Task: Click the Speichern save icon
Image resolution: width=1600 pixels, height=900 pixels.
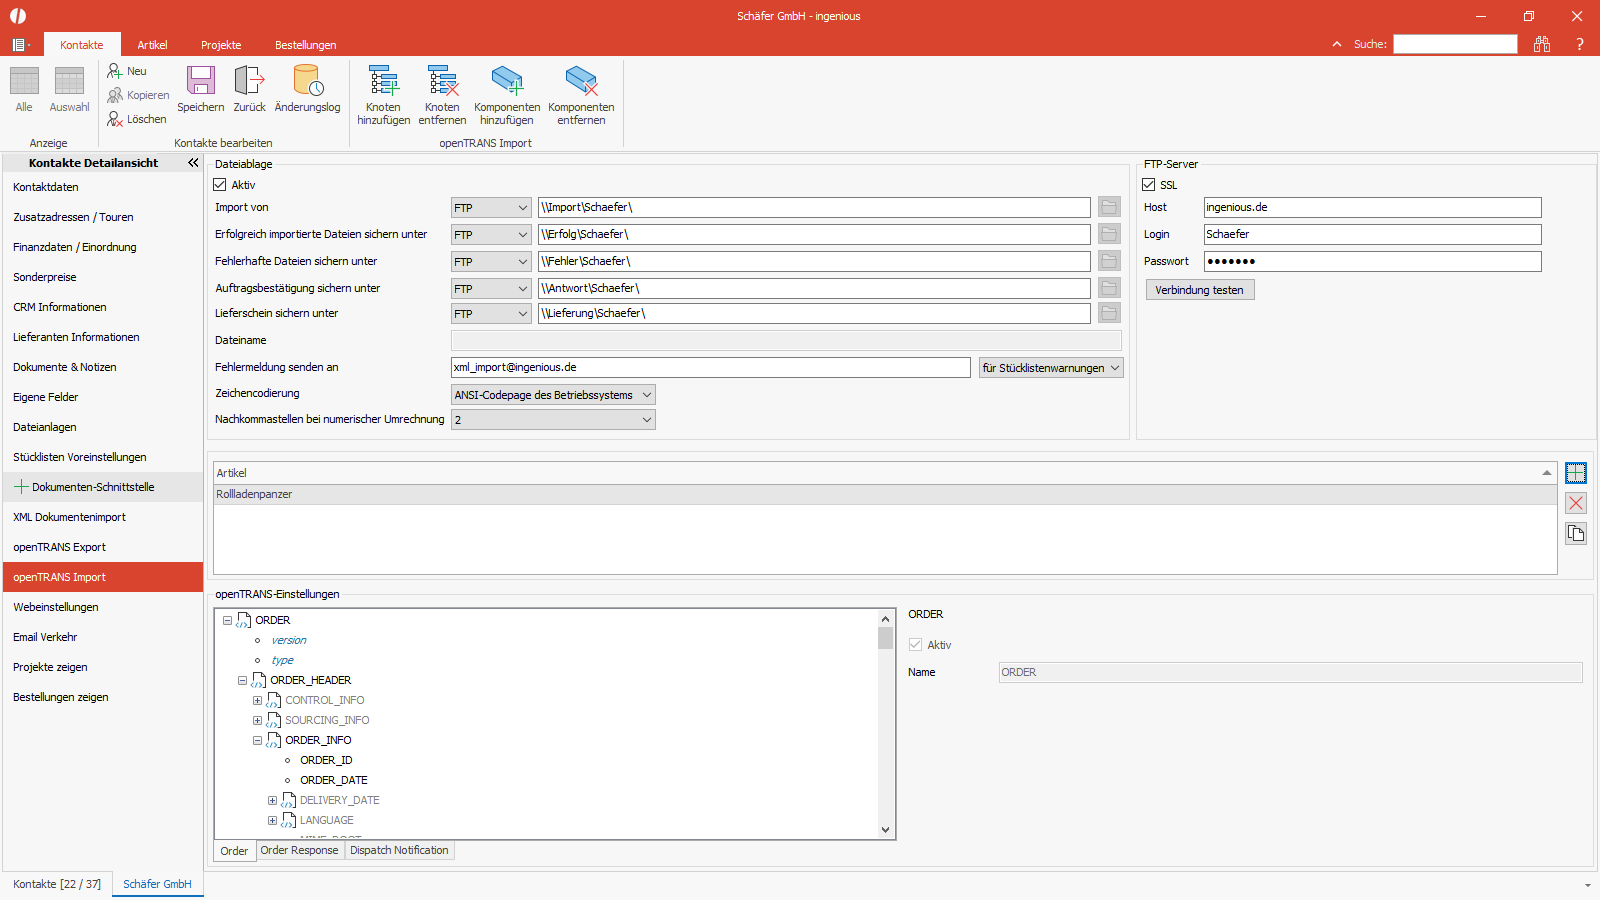Action: point(201,81)
